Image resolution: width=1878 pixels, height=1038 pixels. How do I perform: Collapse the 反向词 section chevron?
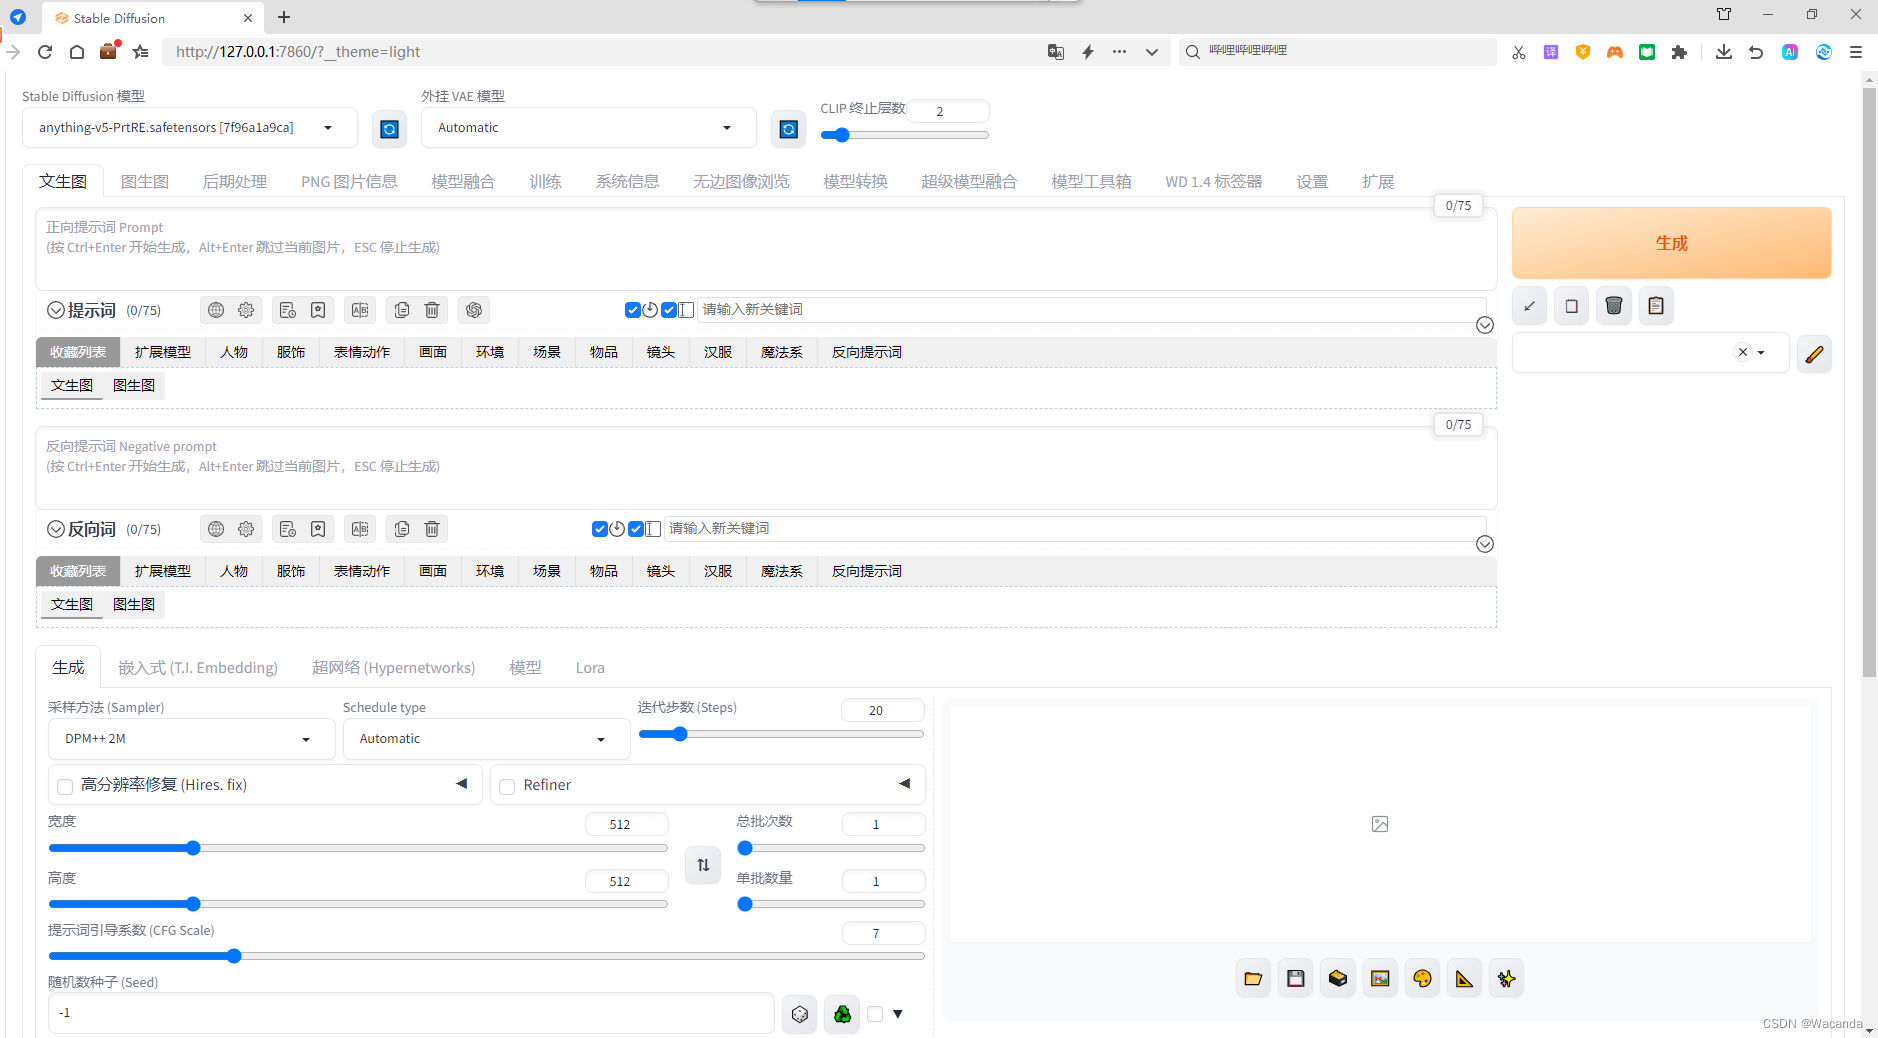[56, 529]
